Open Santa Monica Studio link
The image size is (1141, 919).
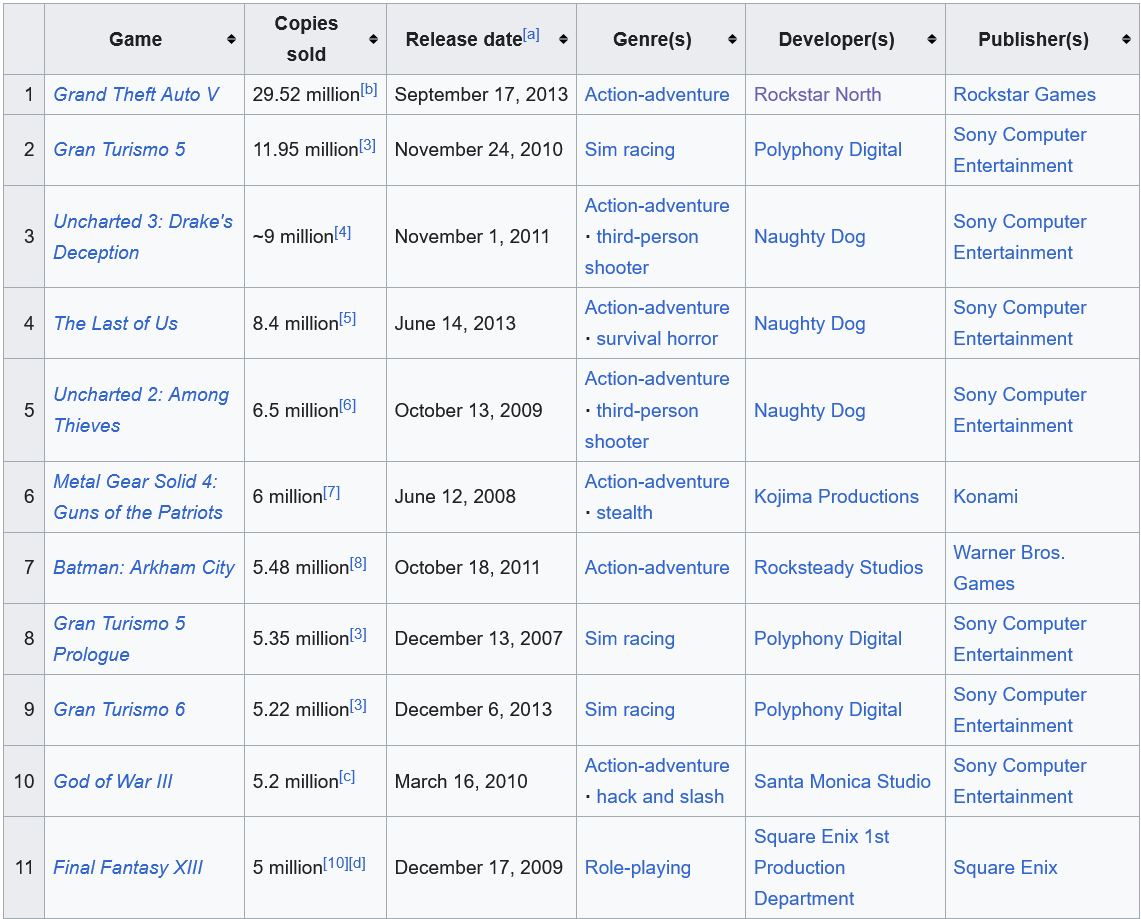(x=842, y=781)
